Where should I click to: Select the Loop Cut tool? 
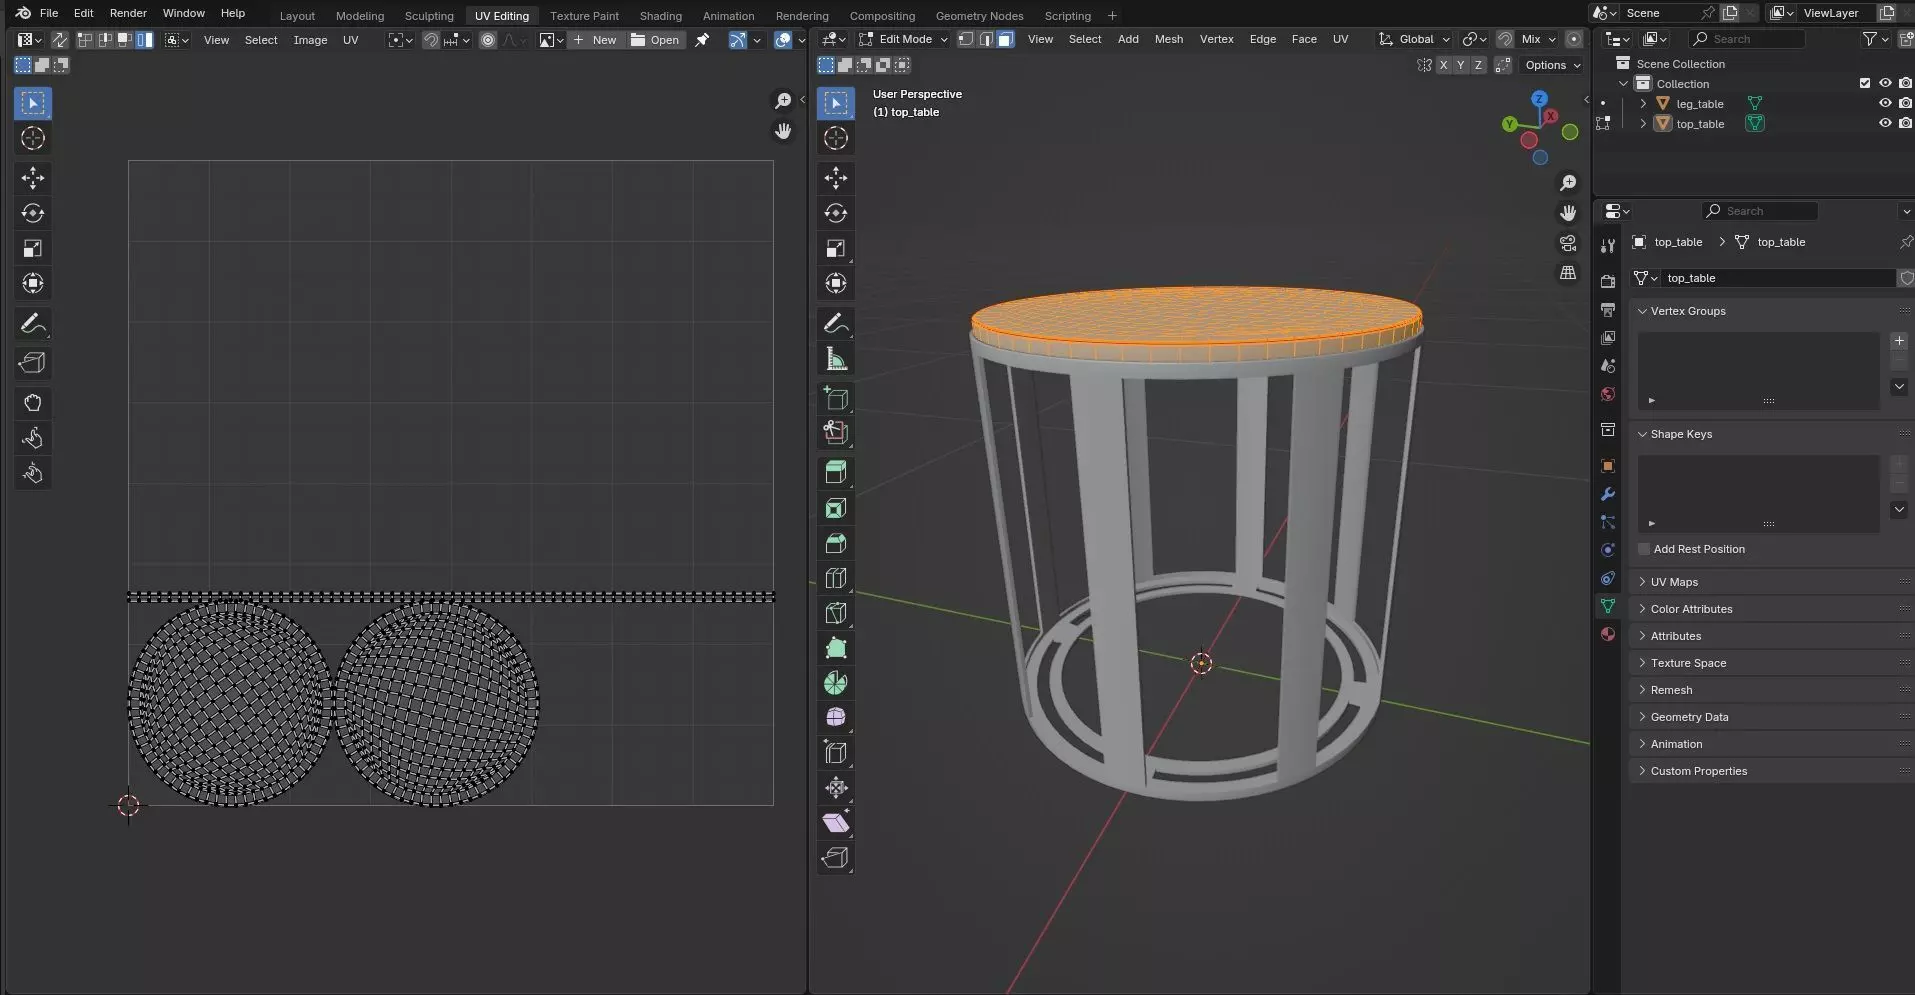click(836, 578)
